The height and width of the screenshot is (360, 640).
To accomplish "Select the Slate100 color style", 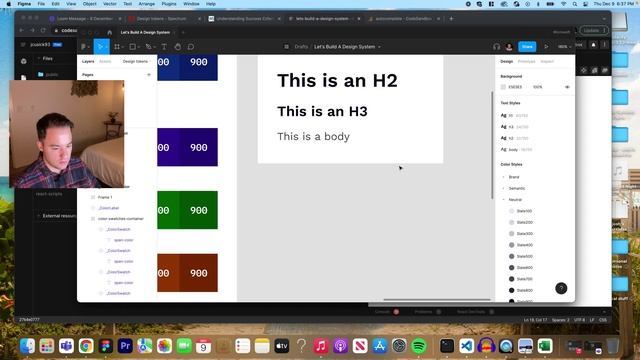I will pyautogui.click(x=520, y=211).
